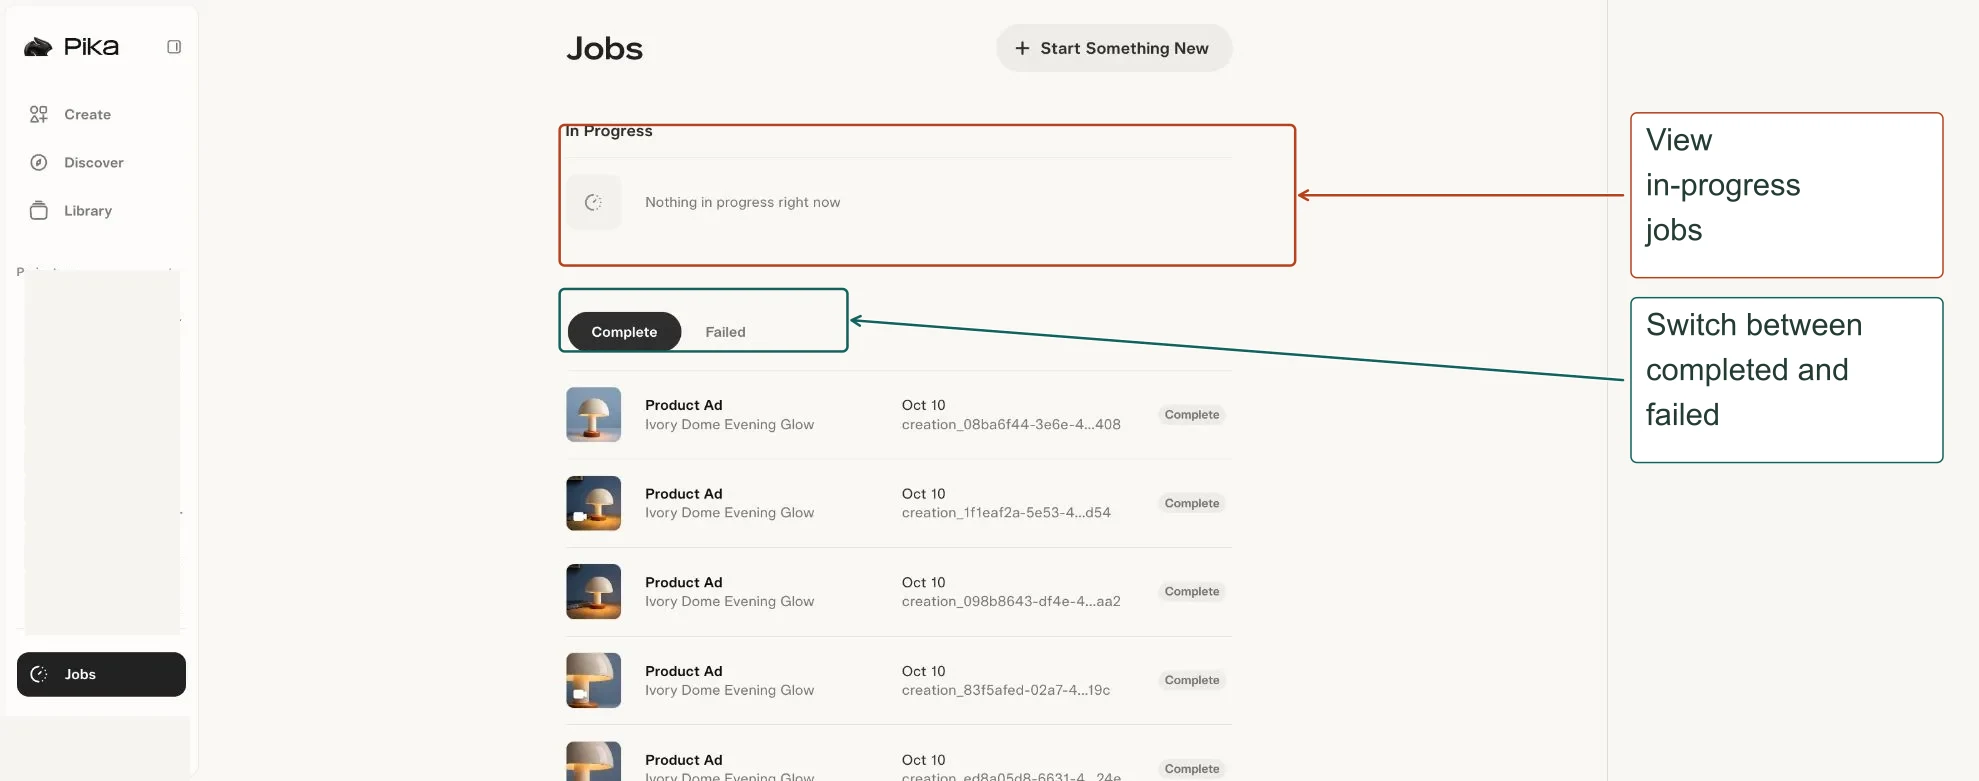Click Complete badge on creation_098b8643 row

1192,592
